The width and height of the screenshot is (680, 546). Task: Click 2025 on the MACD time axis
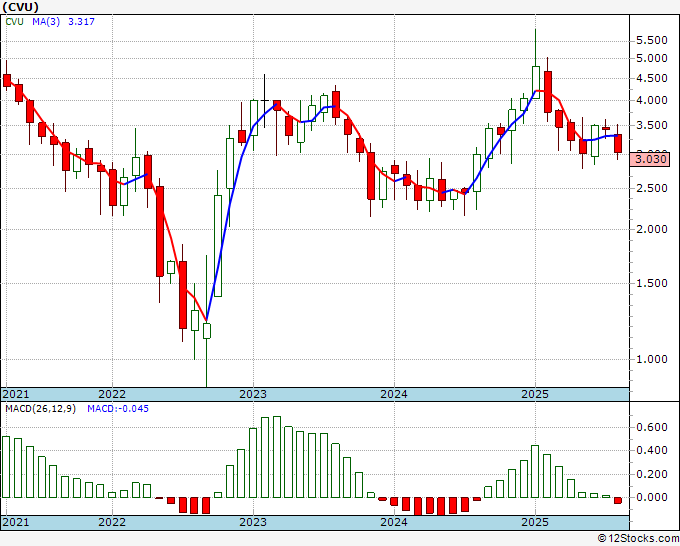tap(535, 522)
